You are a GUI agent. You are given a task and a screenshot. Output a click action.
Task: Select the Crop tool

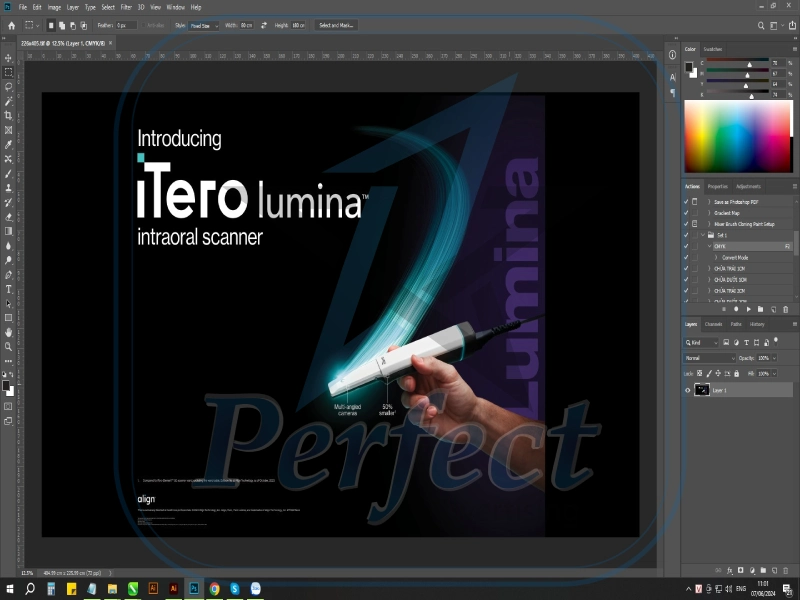tap(9, 115)
